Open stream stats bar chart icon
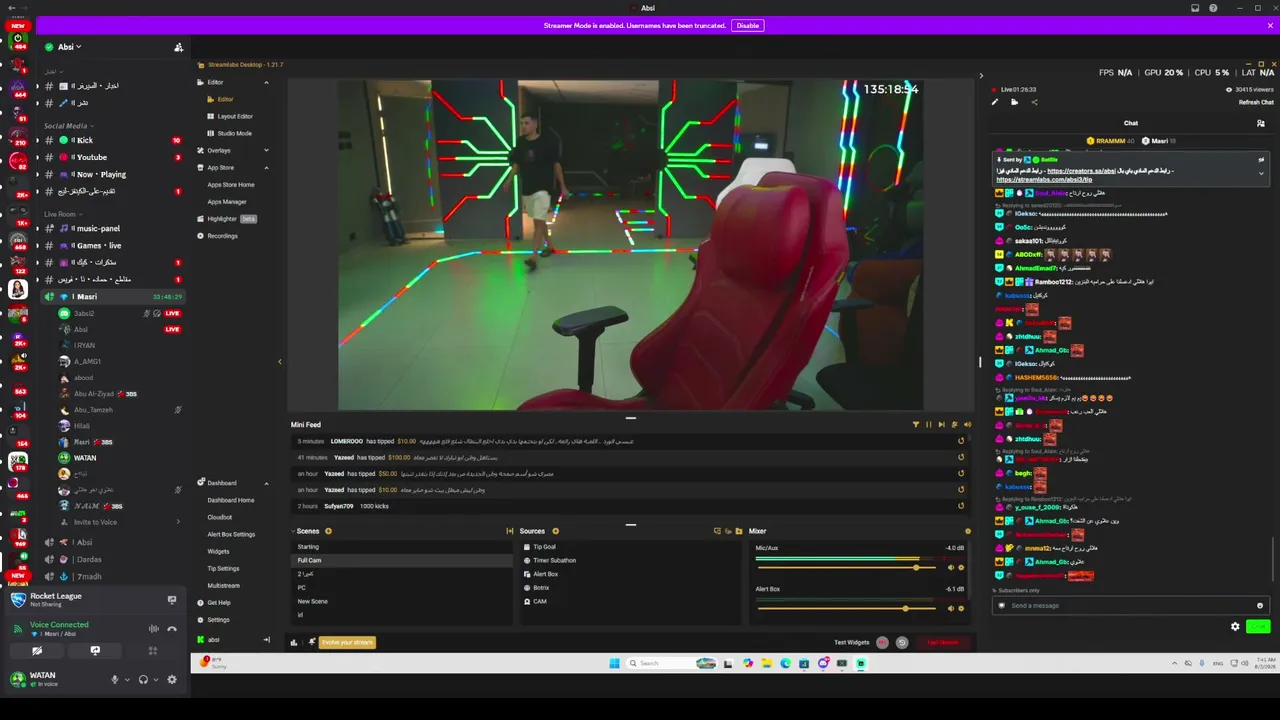The image size is (1280, 720). (293, 642)
